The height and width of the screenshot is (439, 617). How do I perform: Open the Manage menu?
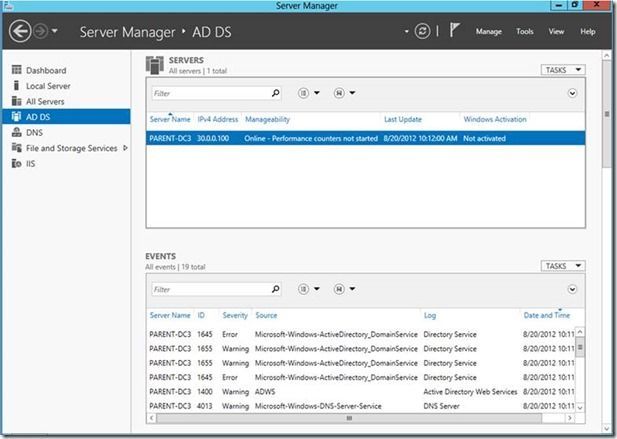(x=488, y=31)
